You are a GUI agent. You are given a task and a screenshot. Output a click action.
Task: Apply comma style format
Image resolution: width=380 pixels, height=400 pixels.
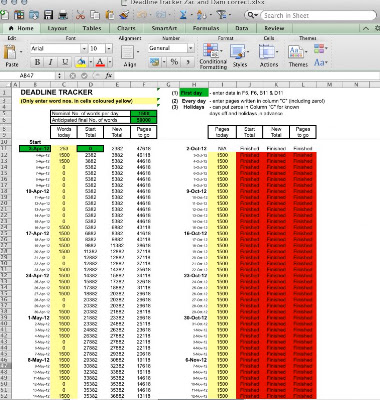[x=188, y=62]
